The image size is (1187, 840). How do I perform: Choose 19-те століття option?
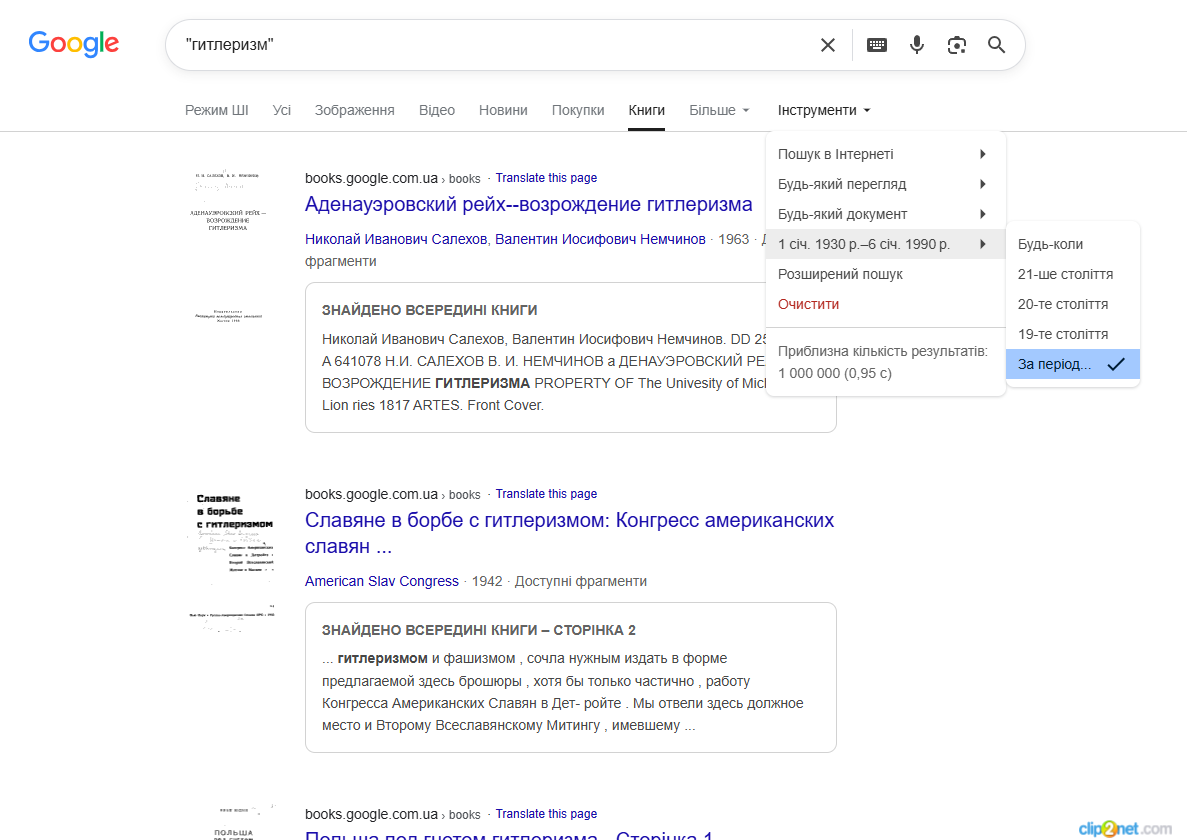pyautogui.click(x=1073, y=334)
